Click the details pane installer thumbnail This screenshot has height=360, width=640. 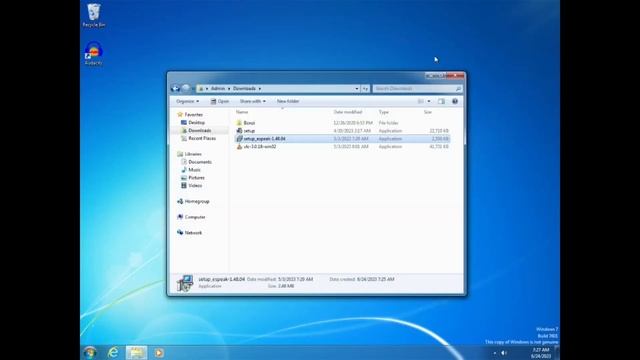point(185,283)
